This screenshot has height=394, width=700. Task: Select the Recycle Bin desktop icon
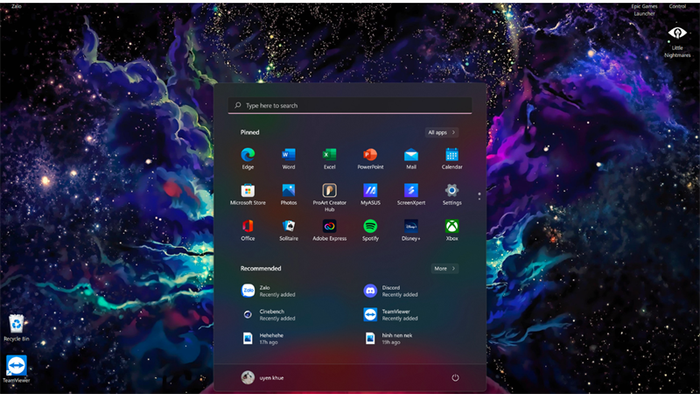(16, 328)
